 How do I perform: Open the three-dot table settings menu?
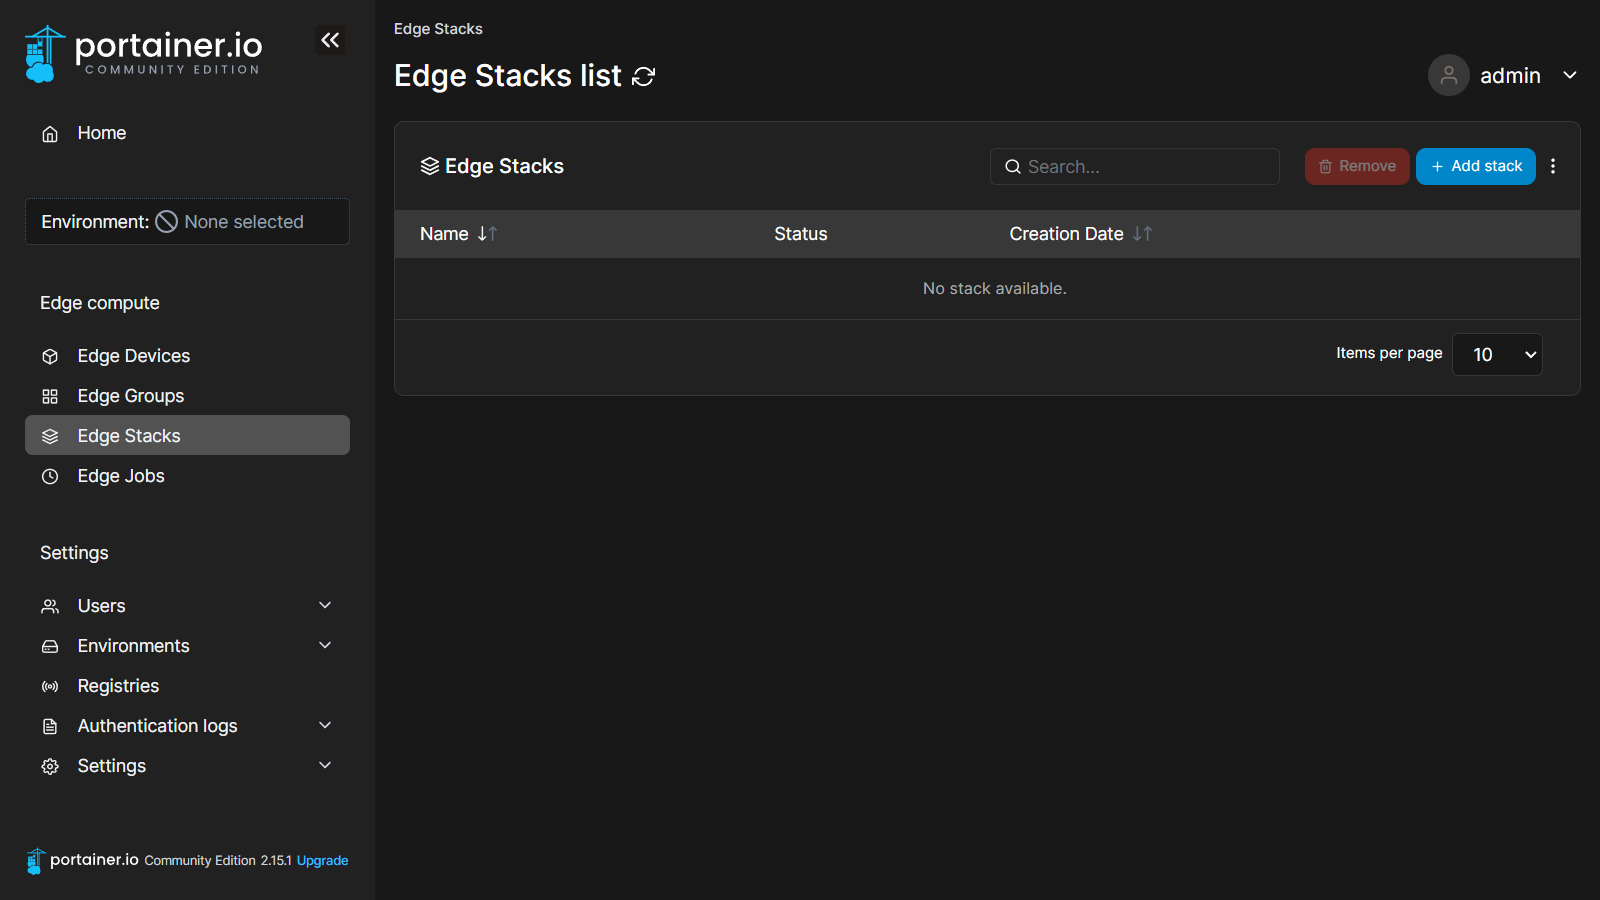pos(1553,167)
